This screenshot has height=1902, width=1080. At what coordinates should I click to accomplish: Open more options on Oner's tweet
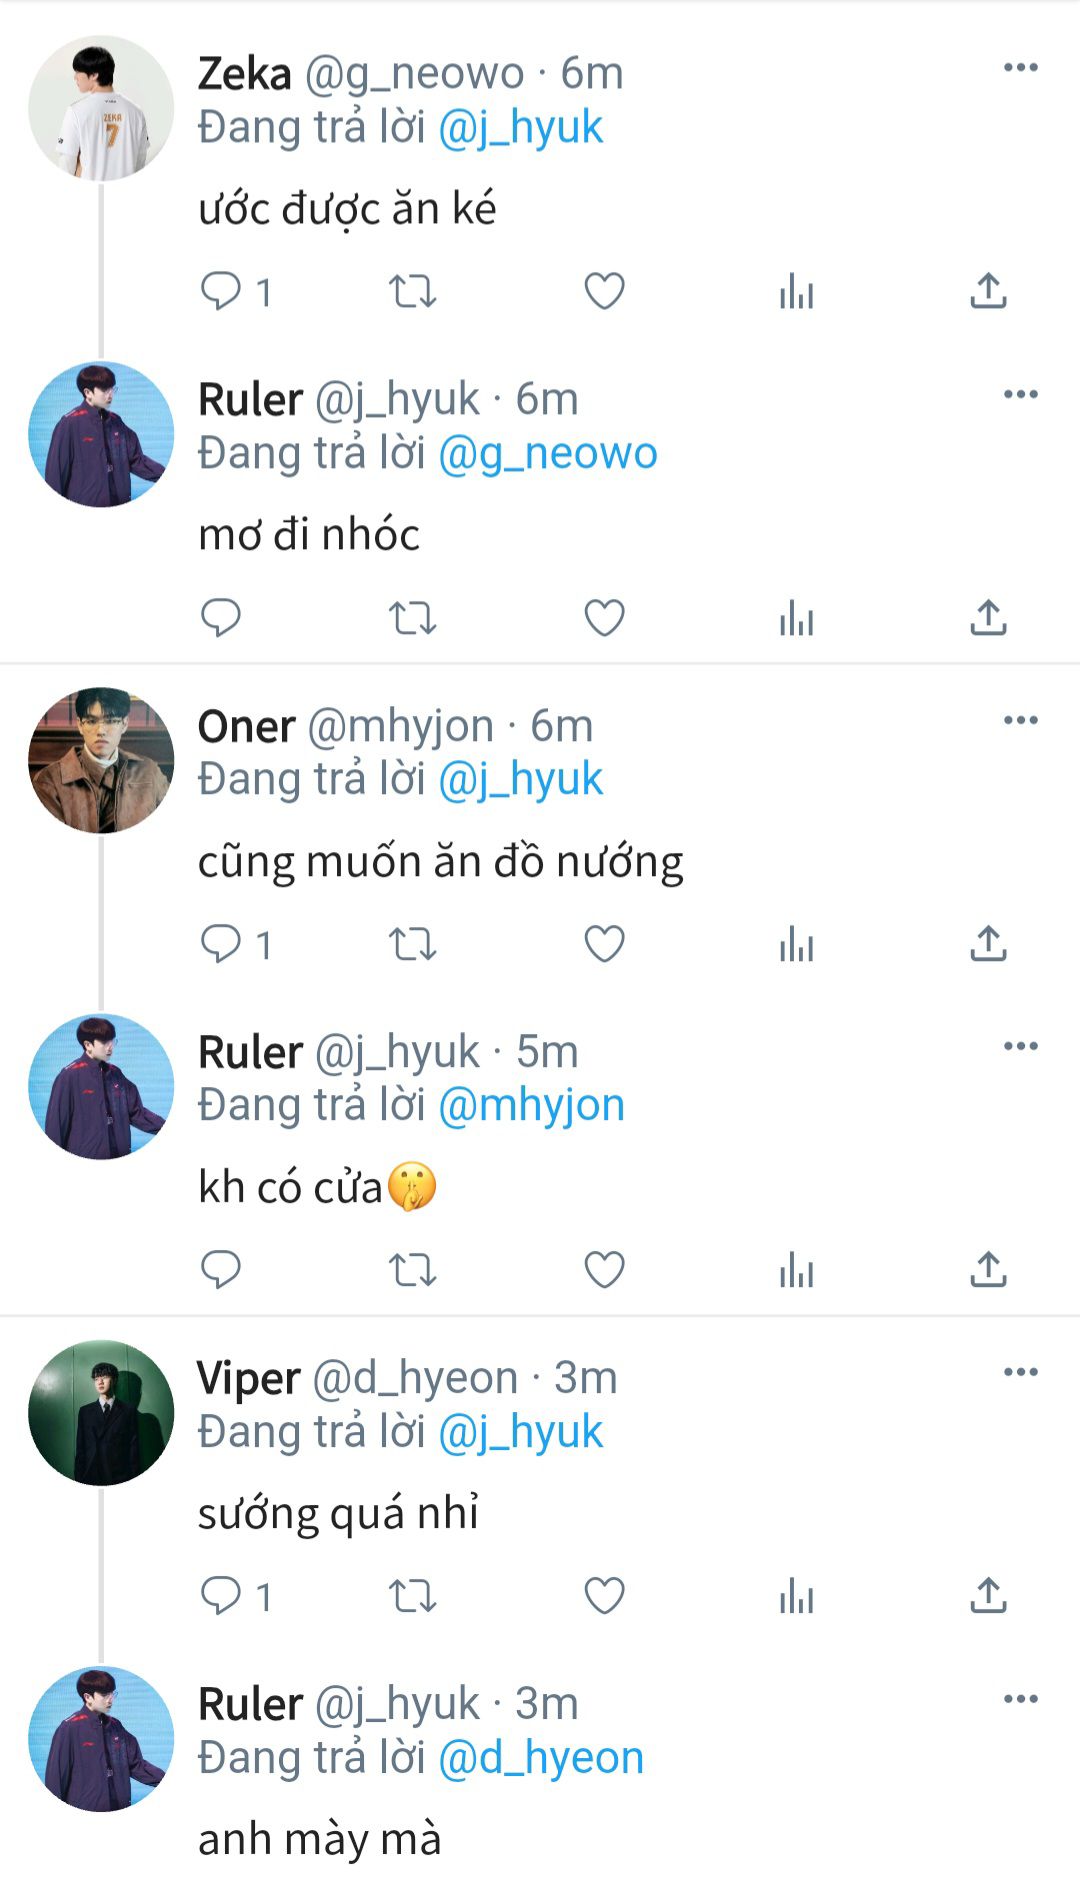coord(1020,720)
